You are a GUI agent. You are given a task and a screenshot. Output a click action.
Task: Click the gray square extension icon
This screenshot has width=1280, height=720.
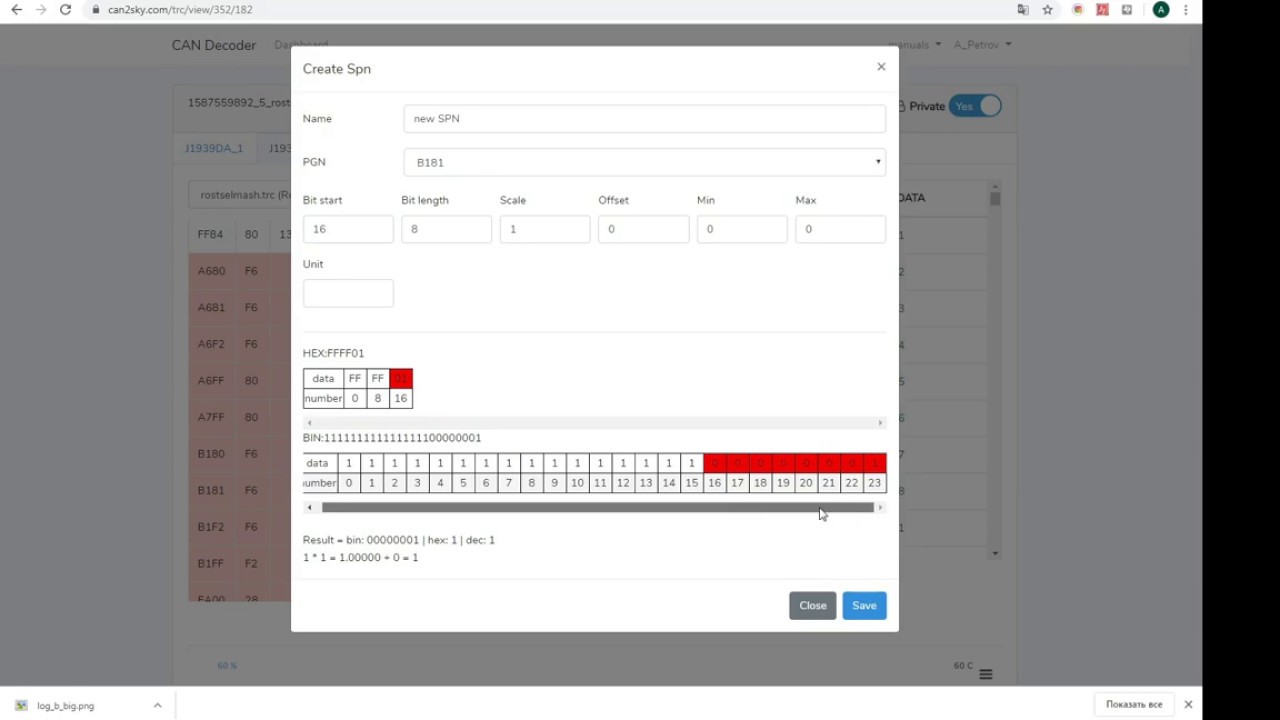coord(1128,10)
